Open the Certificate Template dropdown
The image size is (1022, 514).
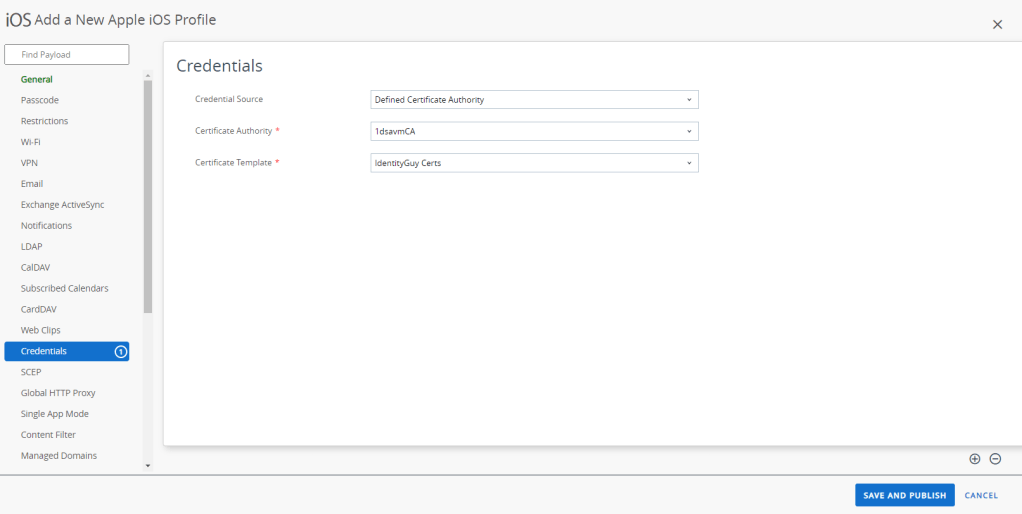click(534, 163)
